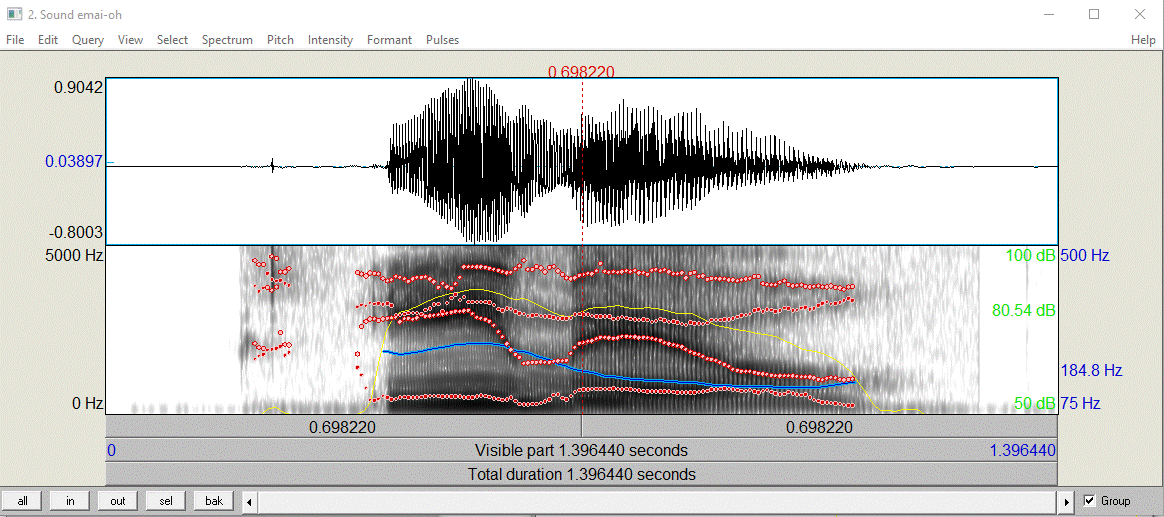
Task: Click the right 0.698220 playback segment bar
Action: pyautogui.click(x=820, y=426)
